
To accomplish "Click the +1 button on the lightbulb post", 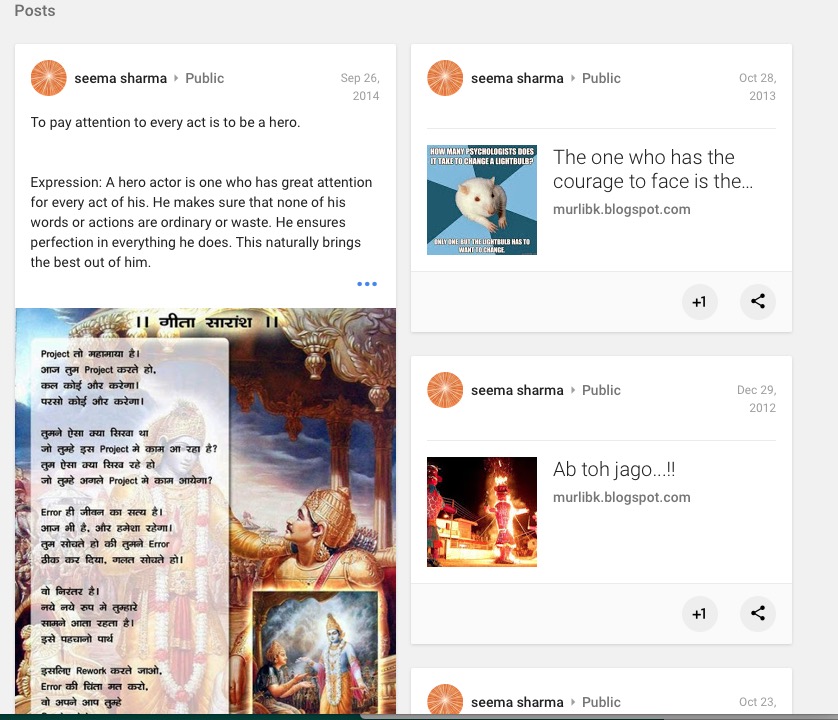I will [x=699, y=302].
